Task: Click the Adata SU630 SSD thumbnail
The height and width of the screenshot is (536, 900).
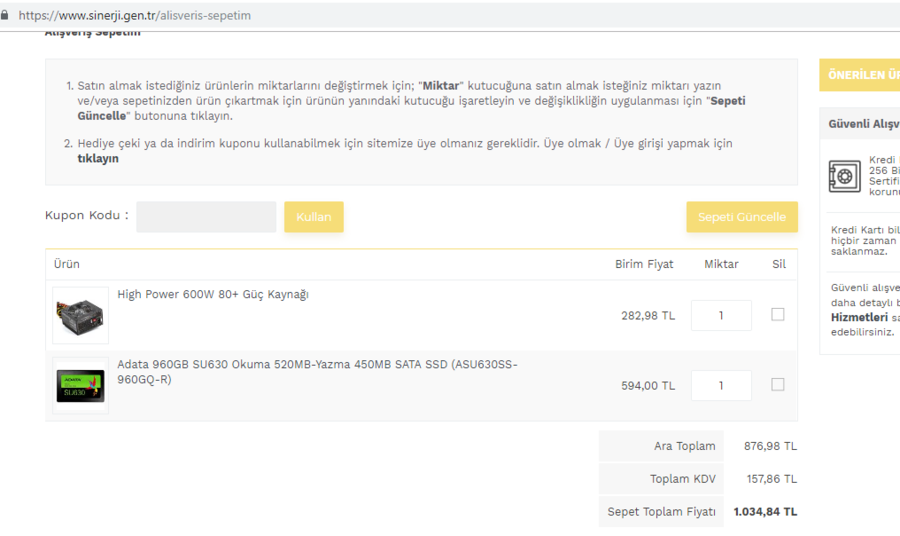Action: [80, 386]
